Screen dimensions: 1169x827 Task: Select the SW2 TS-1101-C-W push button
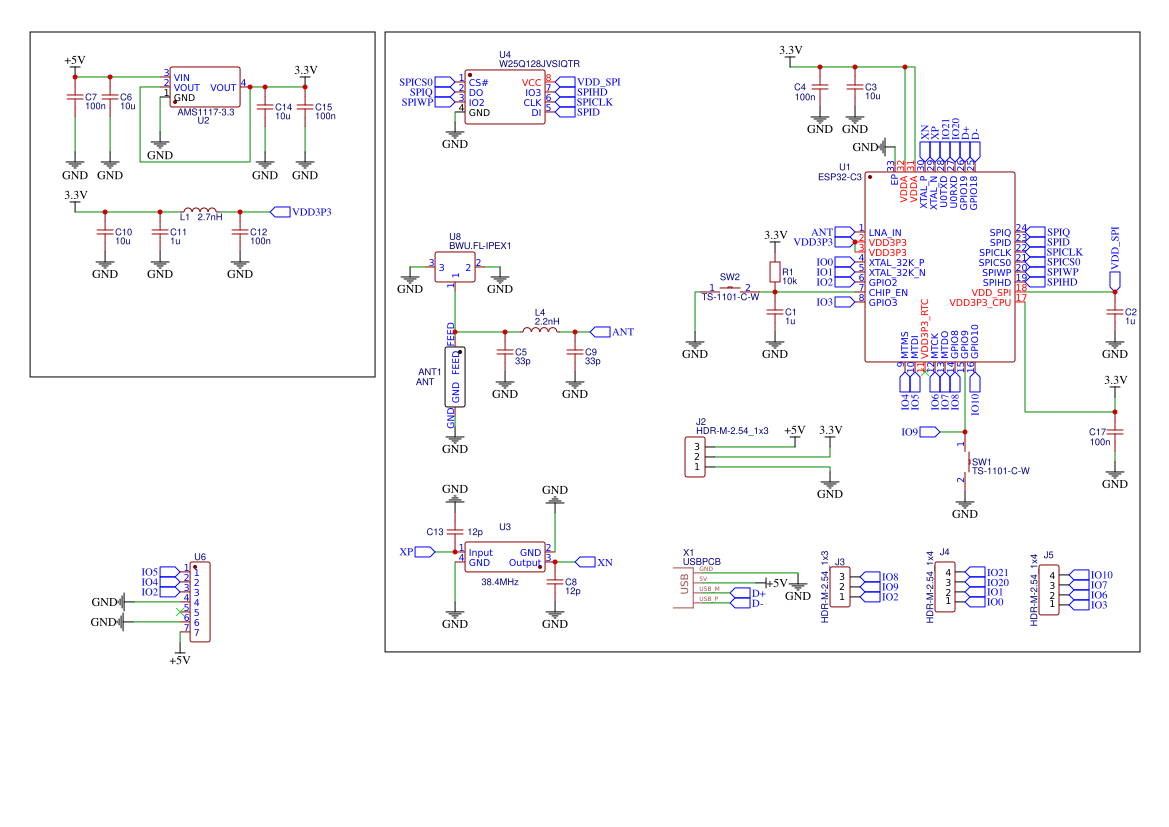click(730, 290)
